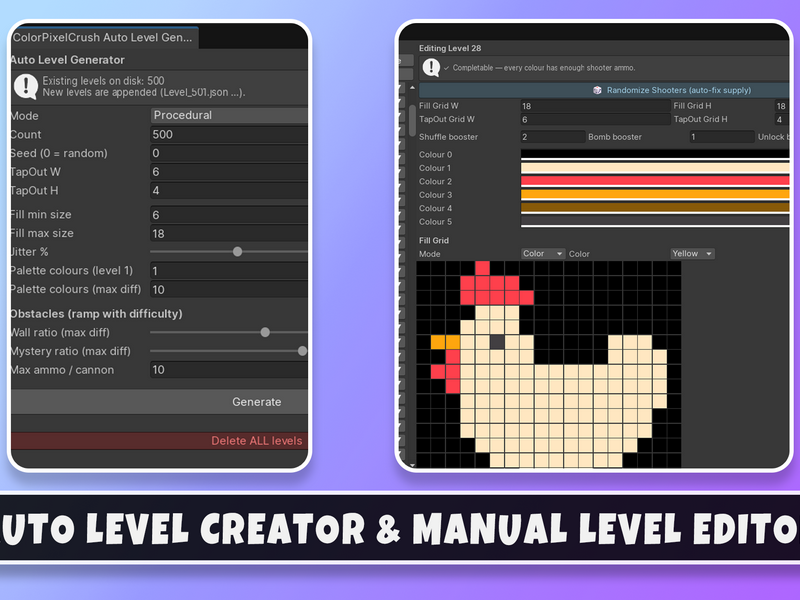Open the Mode dropdown set to Procedural
The height and width of the screenshot is (600, 800).
[229, 115]
